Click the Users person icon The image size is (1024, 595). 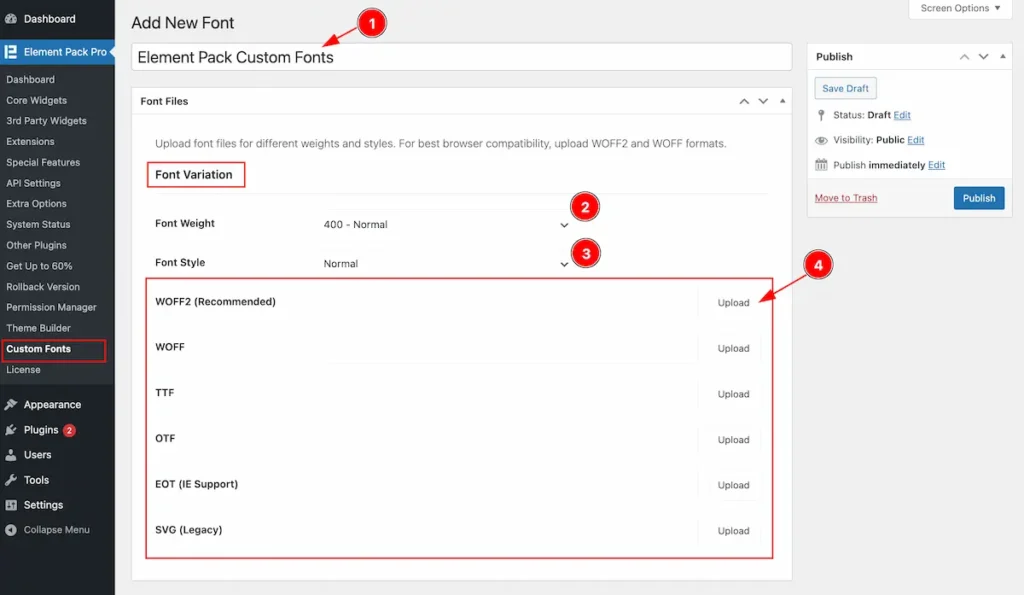point(11,455)
